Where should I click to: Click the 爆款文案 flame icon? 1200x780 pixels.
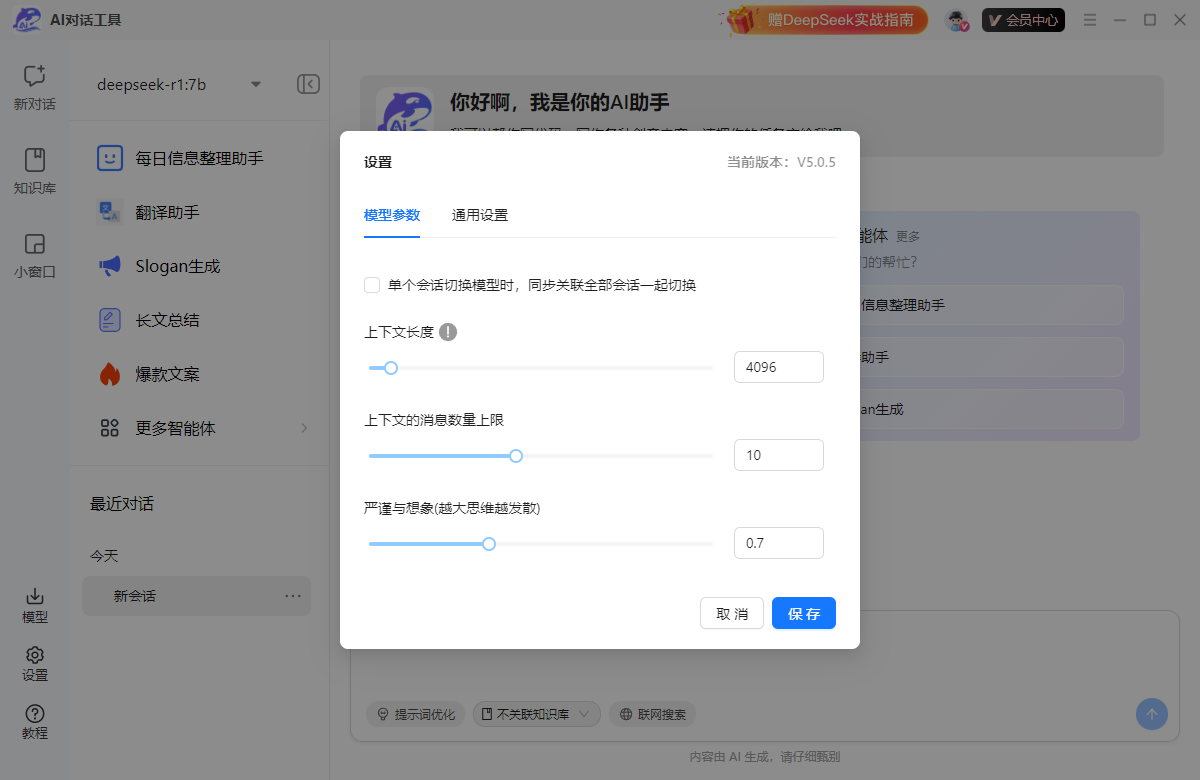110,374
